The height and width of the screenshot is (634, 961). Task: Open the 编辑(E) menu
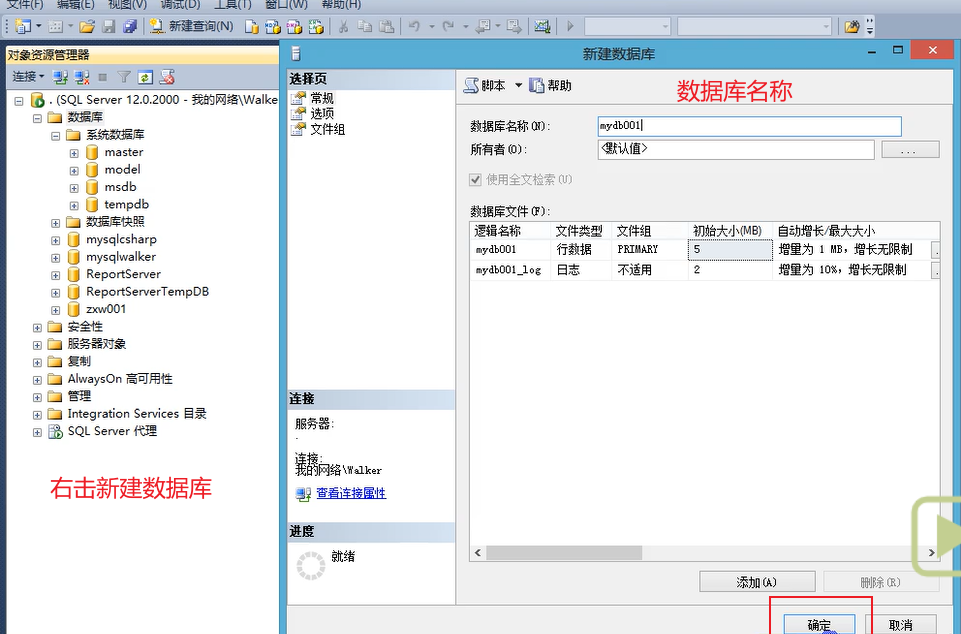point(75,4)
